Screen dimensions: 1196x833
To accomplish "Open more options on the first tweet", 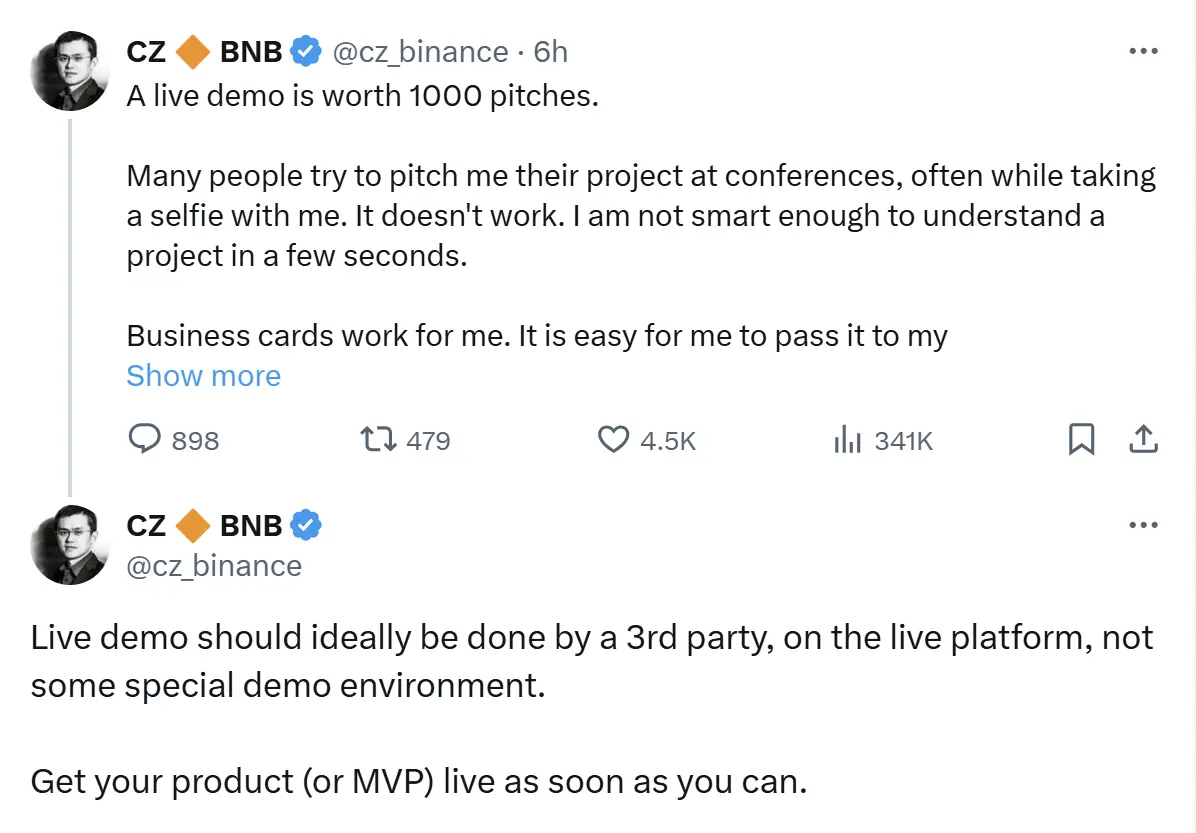I will 1142,52.
